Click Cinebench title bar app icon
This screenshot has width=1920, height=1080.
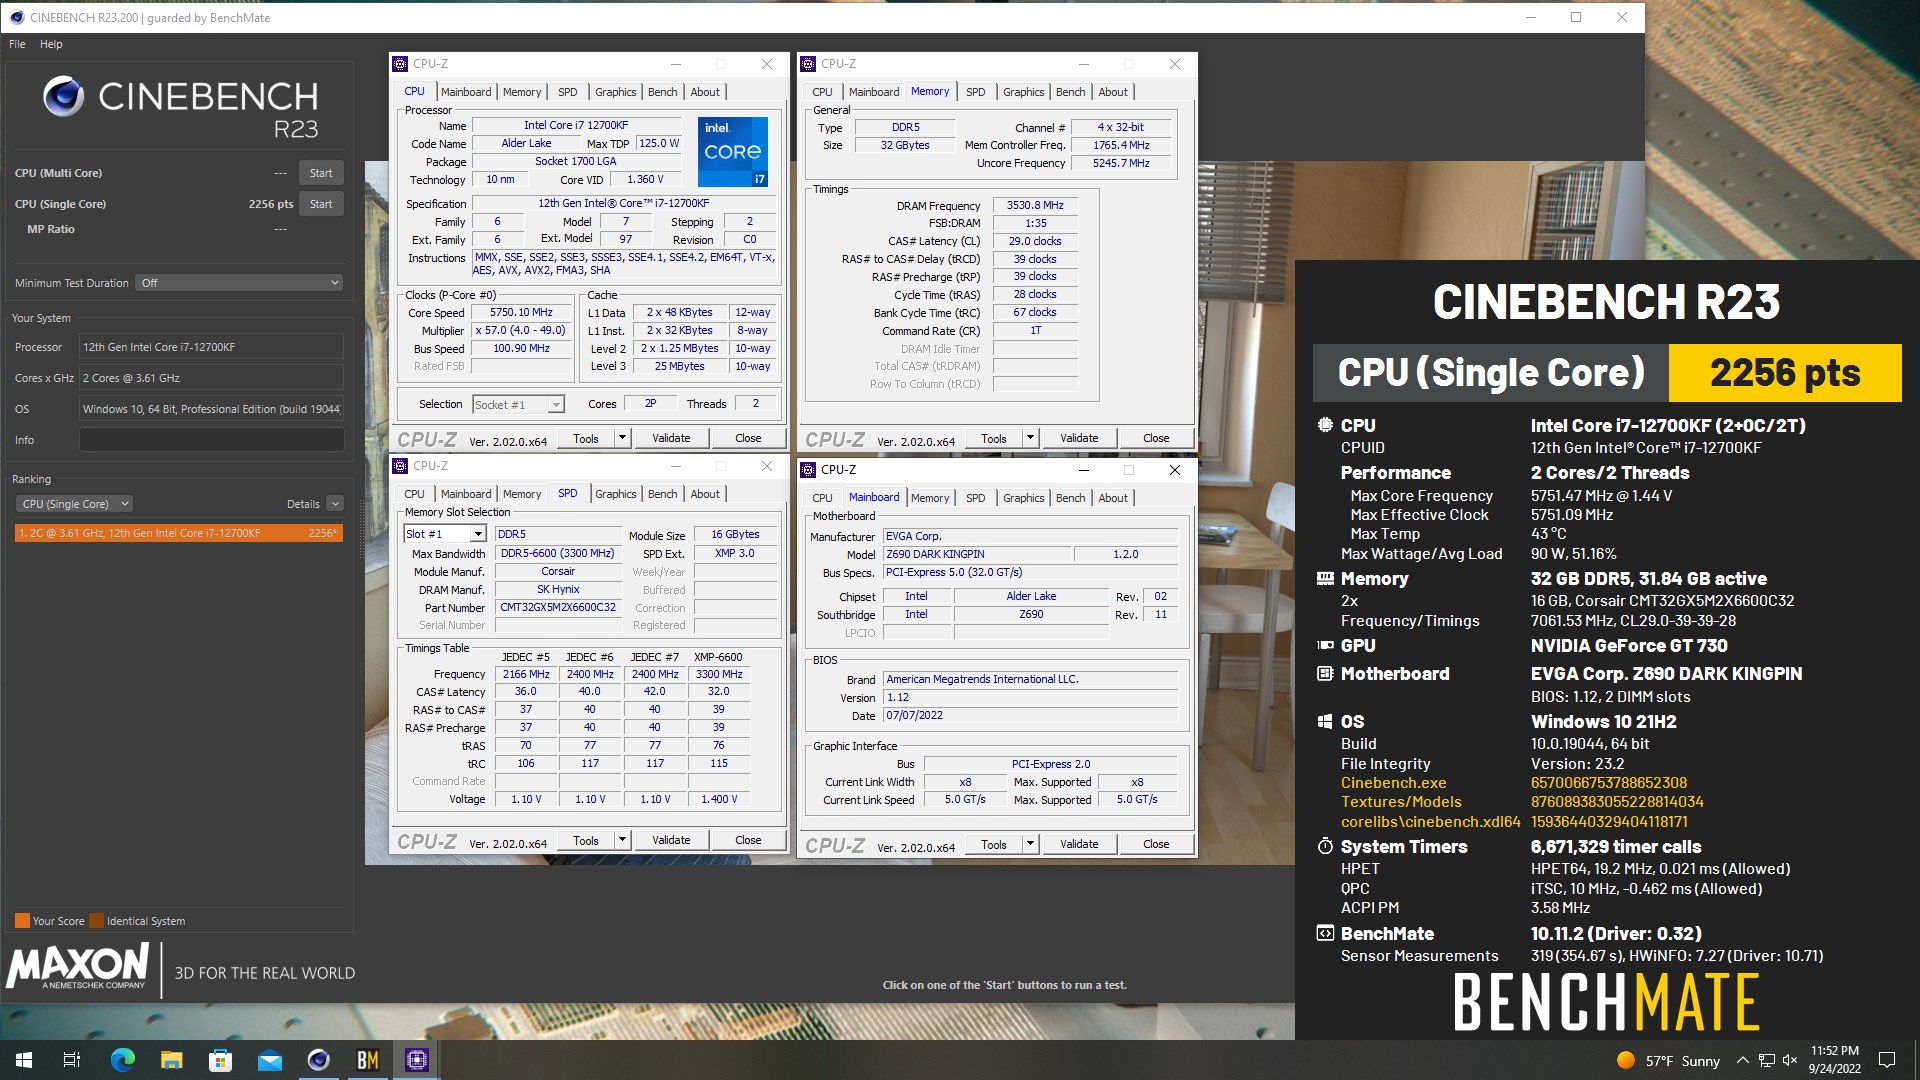click(x=16, y=17)
